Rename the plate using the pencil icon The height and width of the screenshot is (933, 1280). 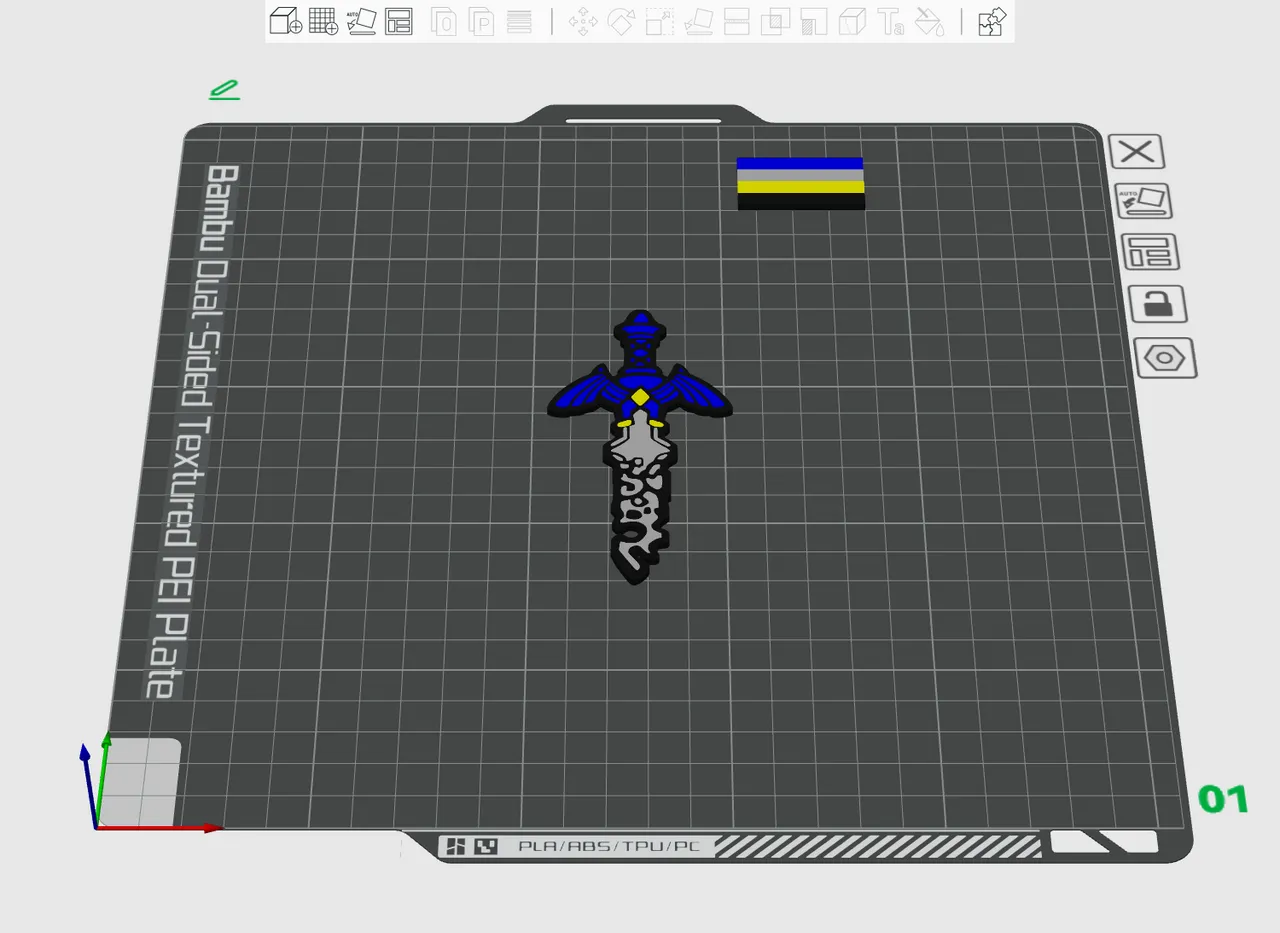(x=224, y=89)
